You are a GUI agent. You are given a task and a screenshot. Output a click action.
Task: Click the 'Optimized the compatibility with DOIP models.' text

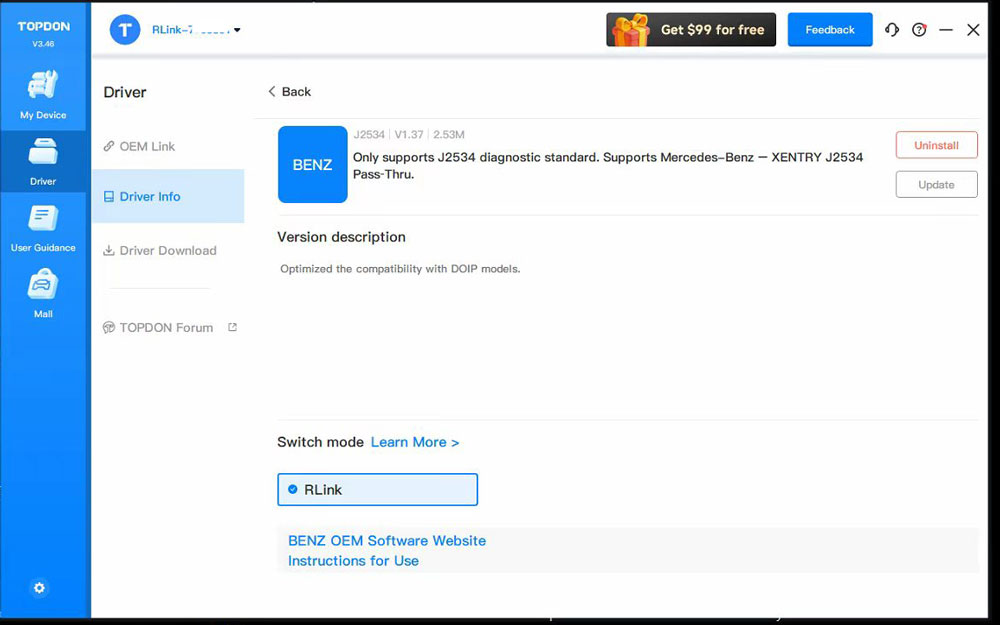pyautogui.click(x=401, y=269)
